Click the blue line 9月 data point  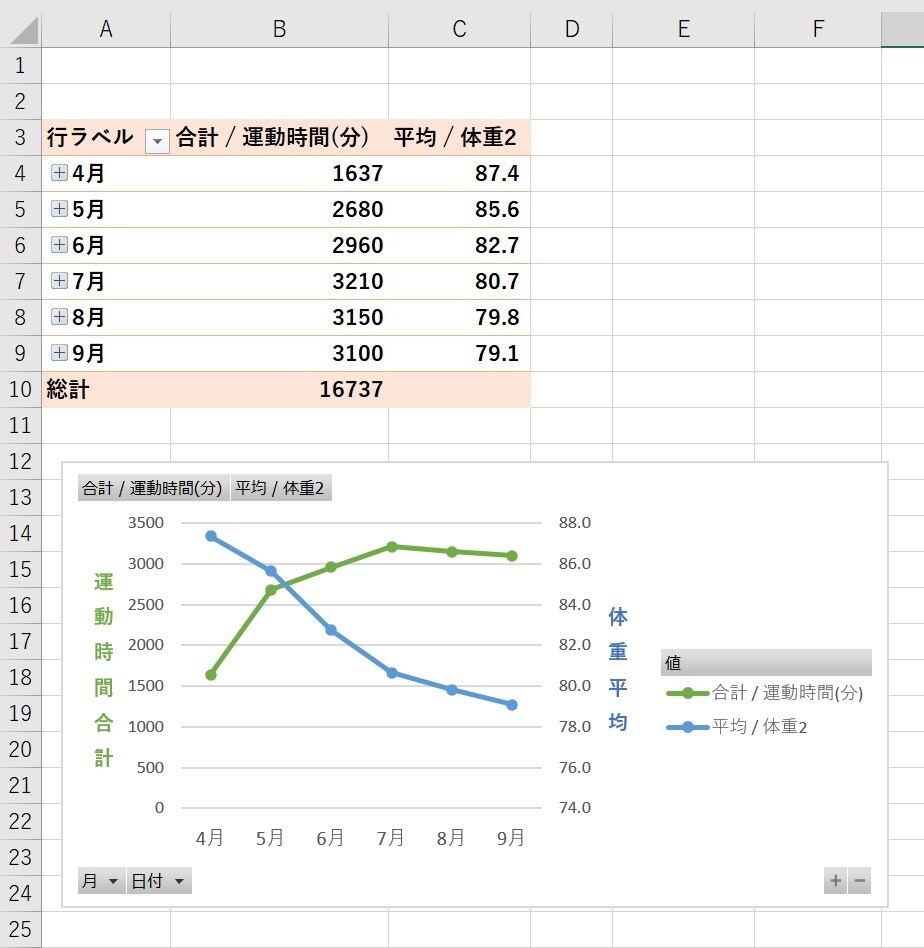pyautogui.click(x=512, y=705)
